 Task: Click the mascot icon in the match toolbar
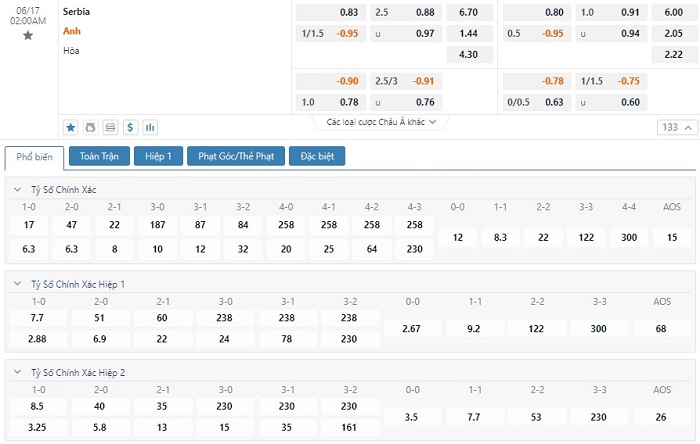click(x=90, y=127)
